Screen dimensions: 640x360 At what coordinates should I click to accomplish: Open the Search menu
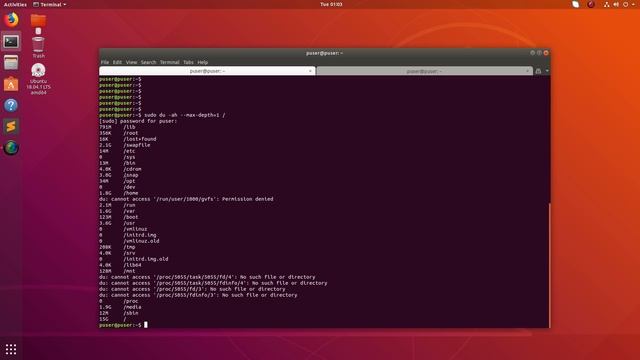pos(149,62)
